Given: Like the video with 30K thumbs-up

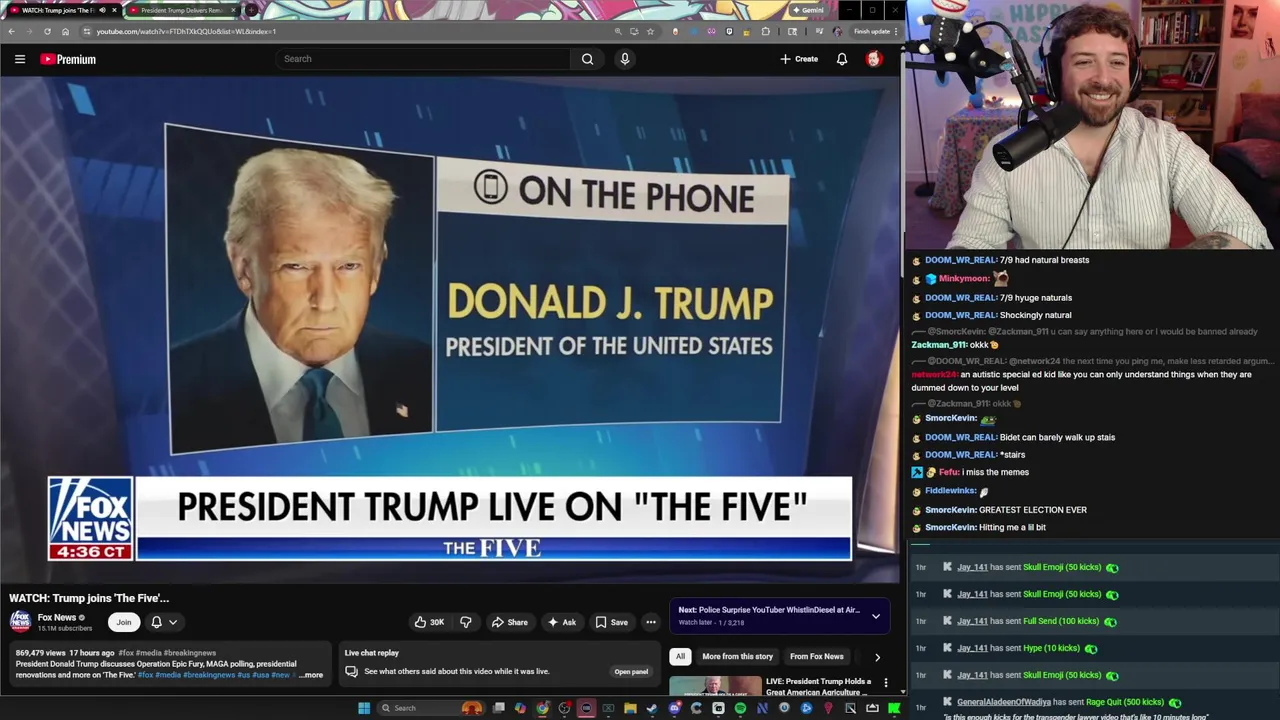Looking at the screenshot, I should point(429,622).
